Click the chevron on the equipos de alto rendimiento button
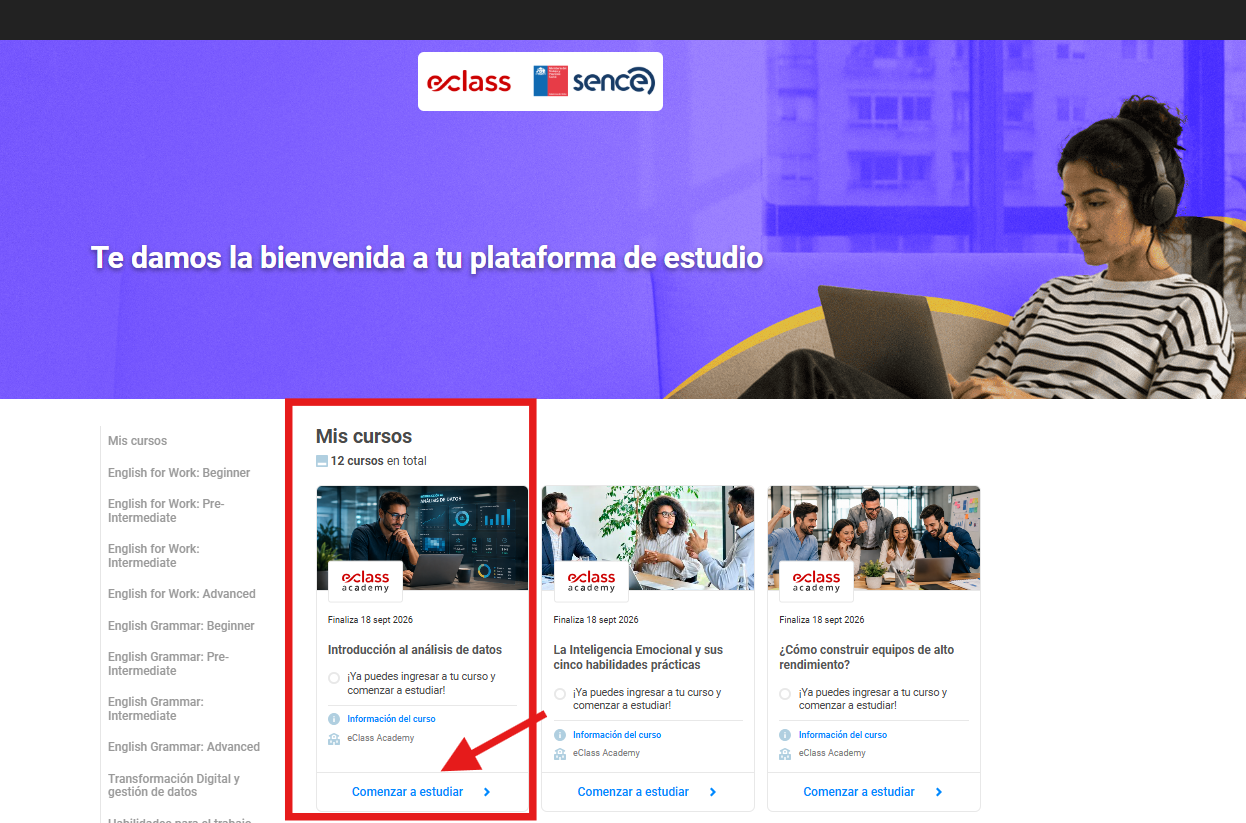 (x=939, y=792)
